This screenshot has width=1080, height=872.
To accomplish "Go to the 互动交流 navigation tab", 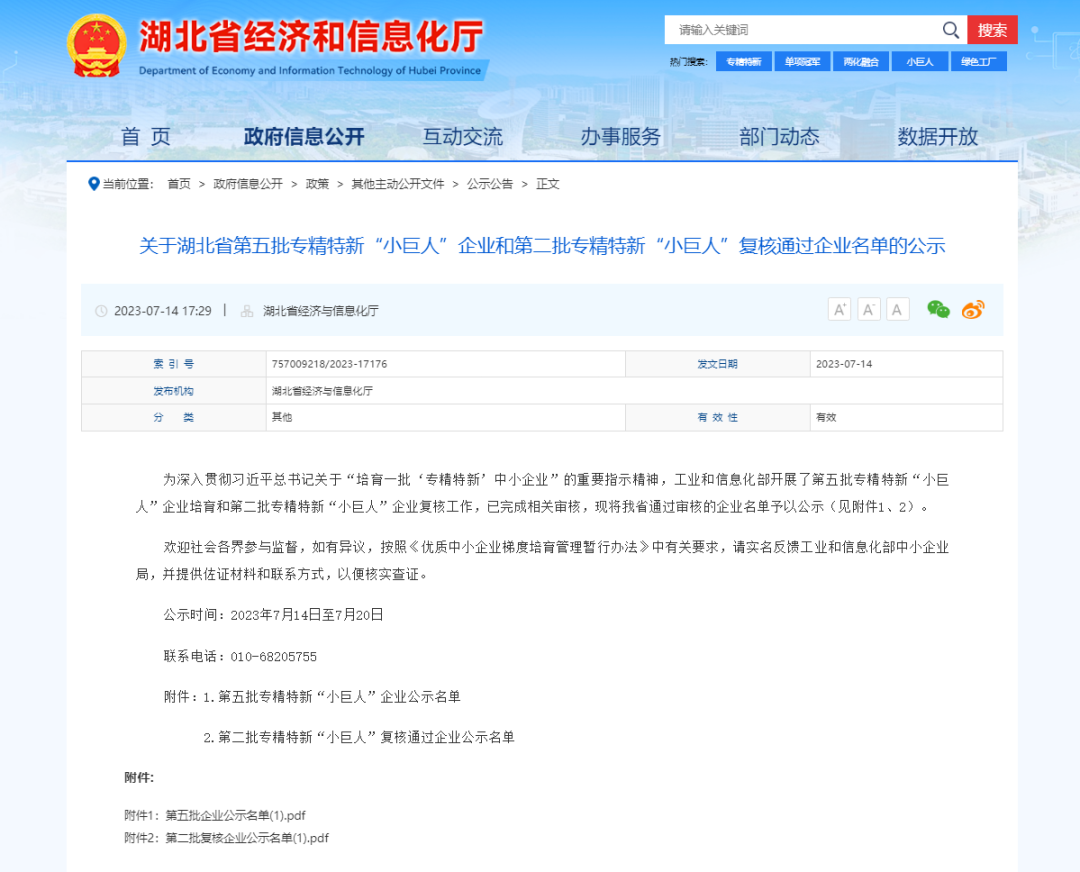I will coord(462,137).
